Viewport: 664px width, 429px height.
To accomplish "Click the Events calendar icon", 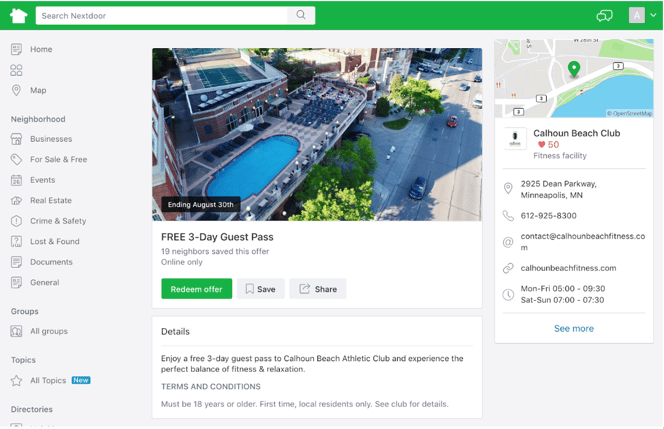I will coord(16,180).
